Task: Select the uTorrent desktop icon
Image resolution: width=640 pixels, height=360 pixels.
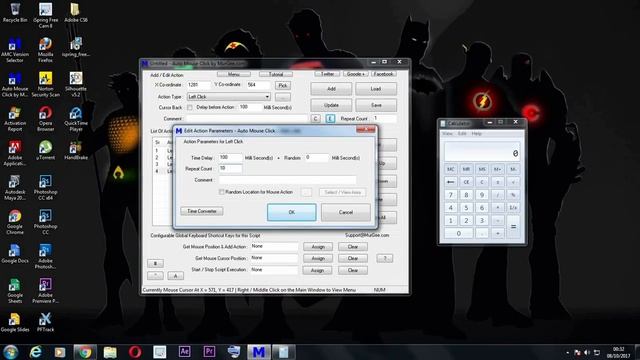Action: click(x=45, y=150)
